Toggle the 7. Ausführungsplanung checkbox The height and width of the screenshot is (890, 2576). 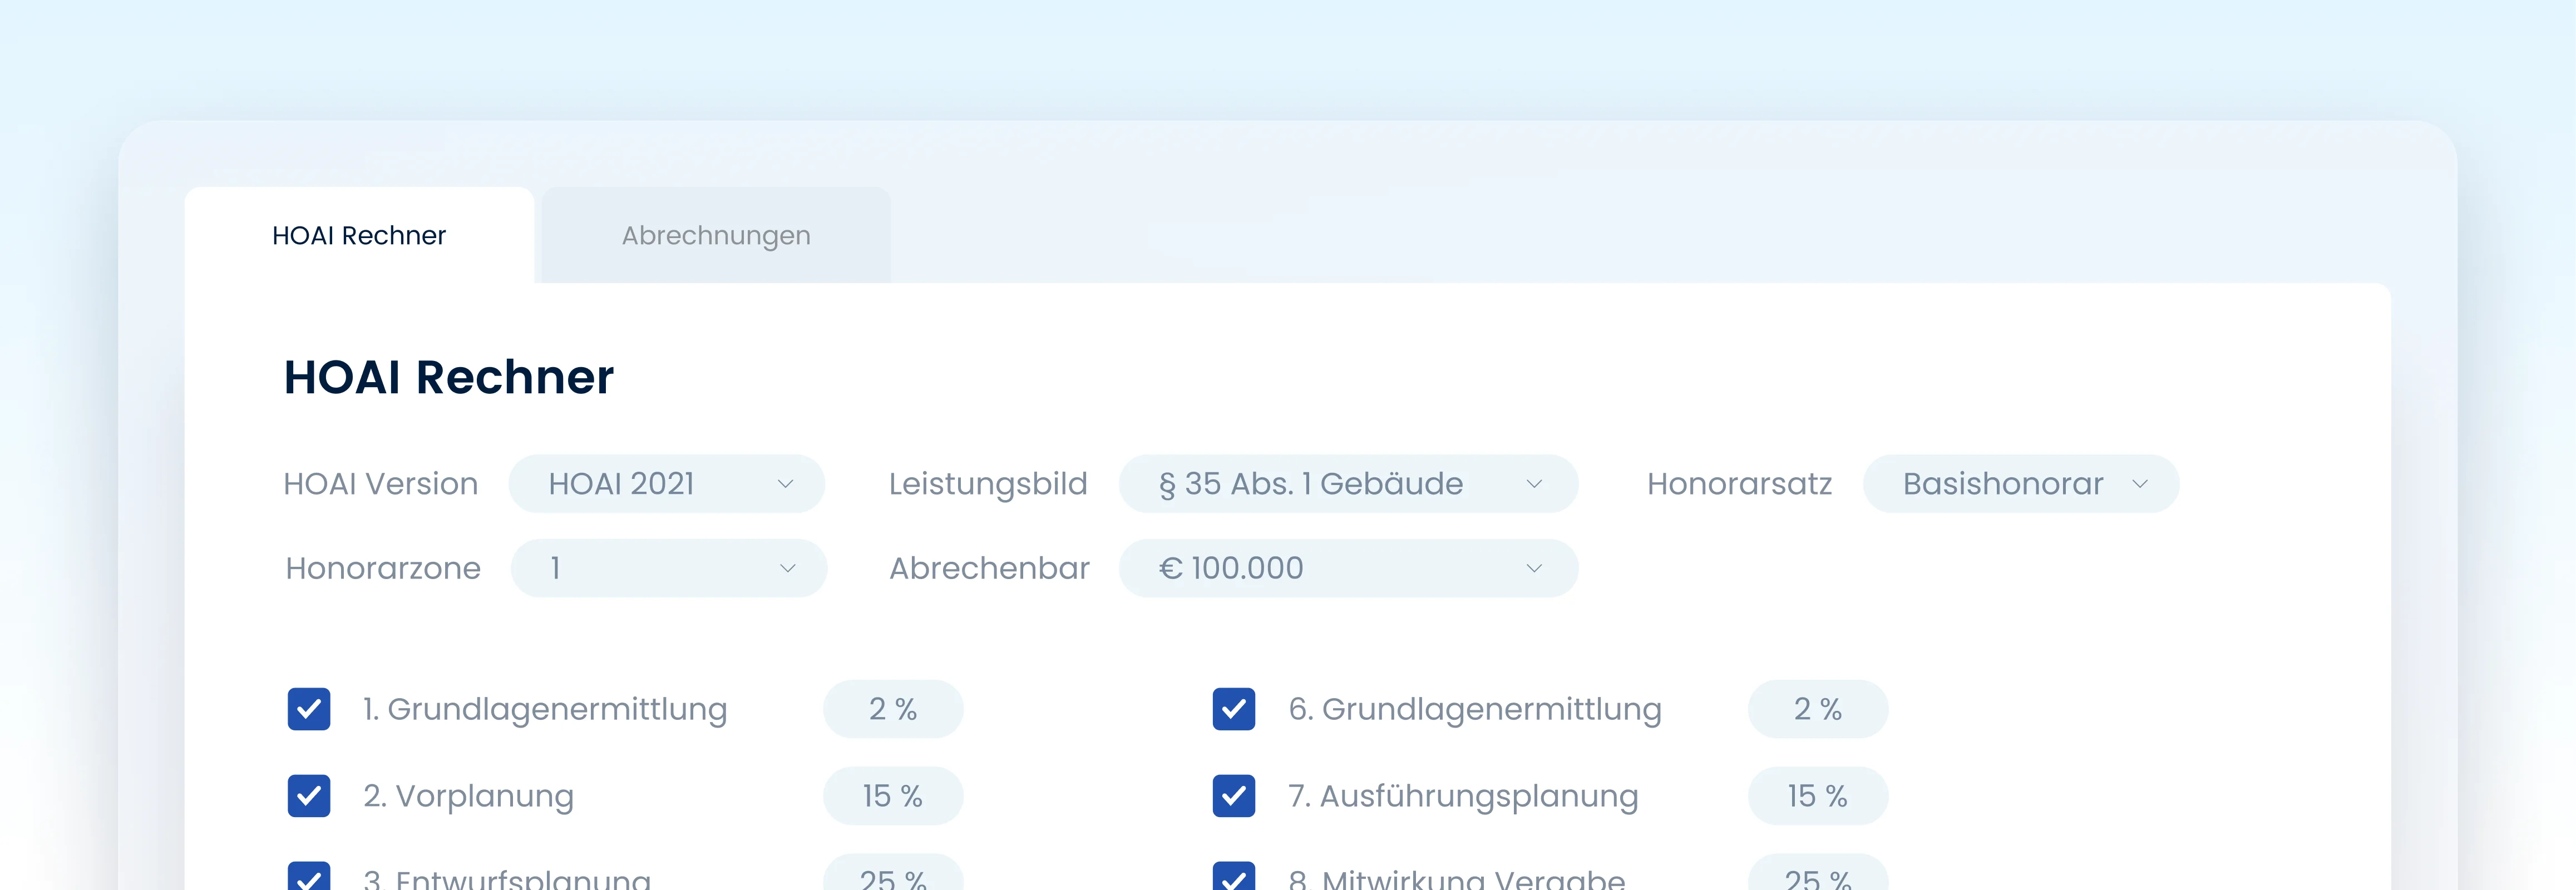coord(1234,796)
